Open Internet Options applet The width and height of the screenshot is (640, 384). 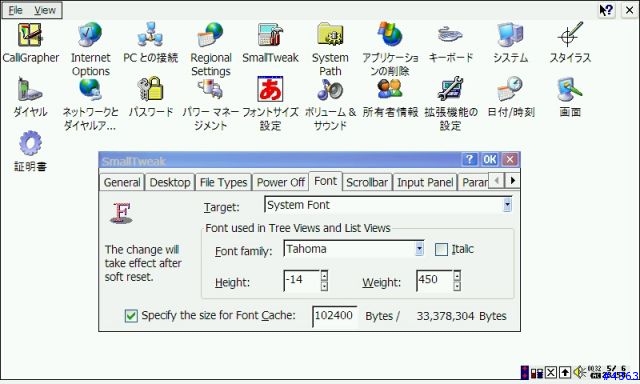pyautogui.click(x=90, y=49)
